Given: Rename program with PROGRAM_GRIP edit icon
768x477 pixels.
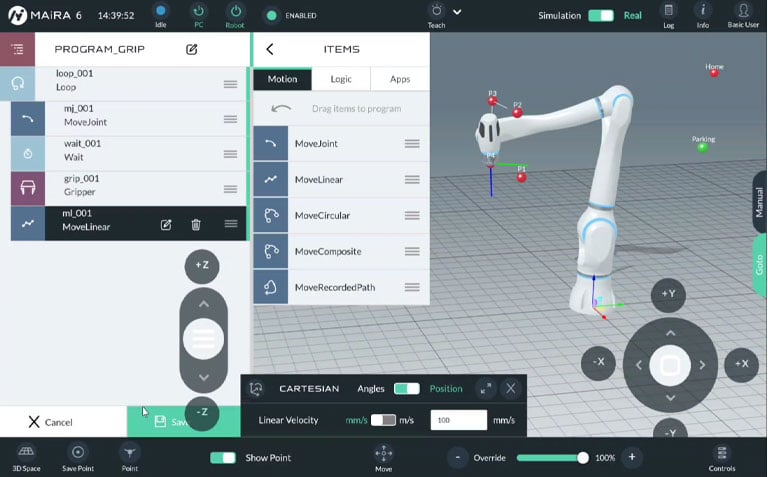Looking at the screenshot, I should 191,49.
